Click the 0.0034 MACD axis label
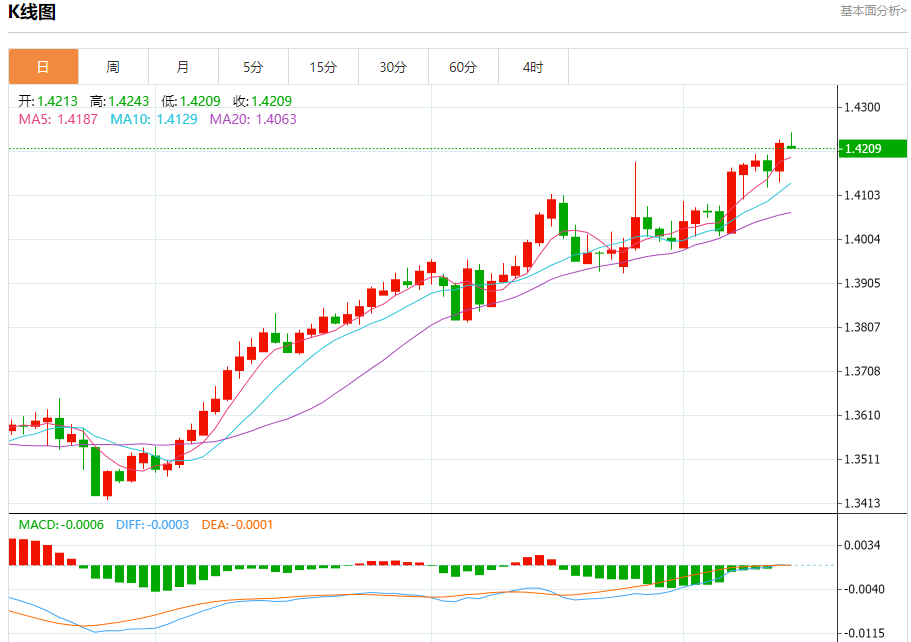 pos(862,545)
